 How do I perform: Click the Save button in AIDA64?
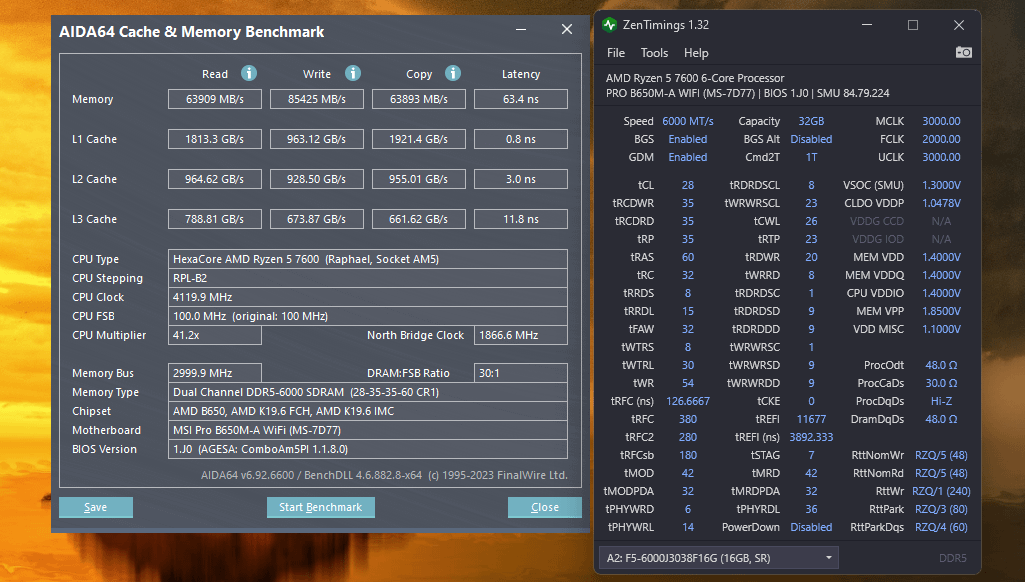pos(95,507)
